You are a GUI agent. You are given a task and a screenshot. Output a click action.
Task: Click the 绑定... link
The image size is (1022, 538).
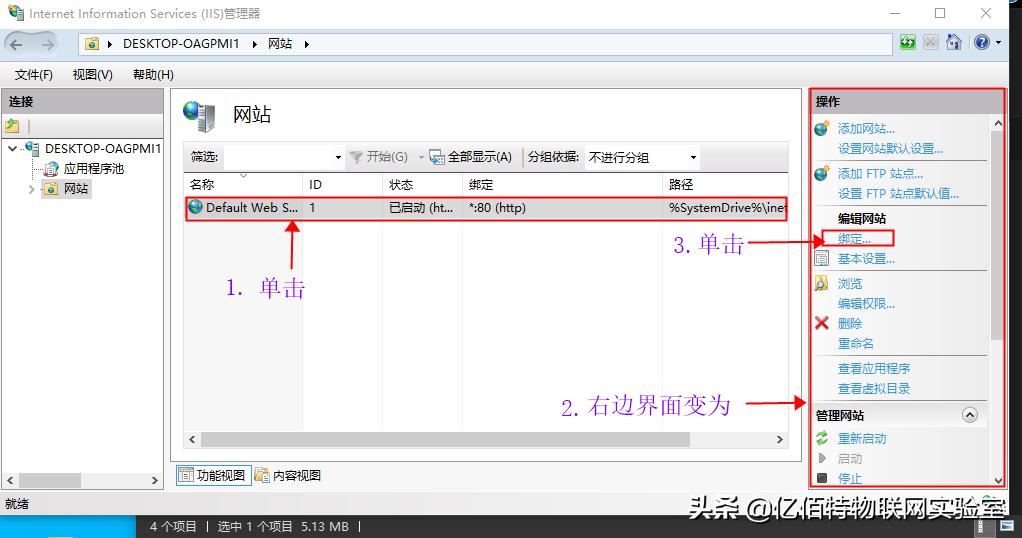tap(854, 238)
